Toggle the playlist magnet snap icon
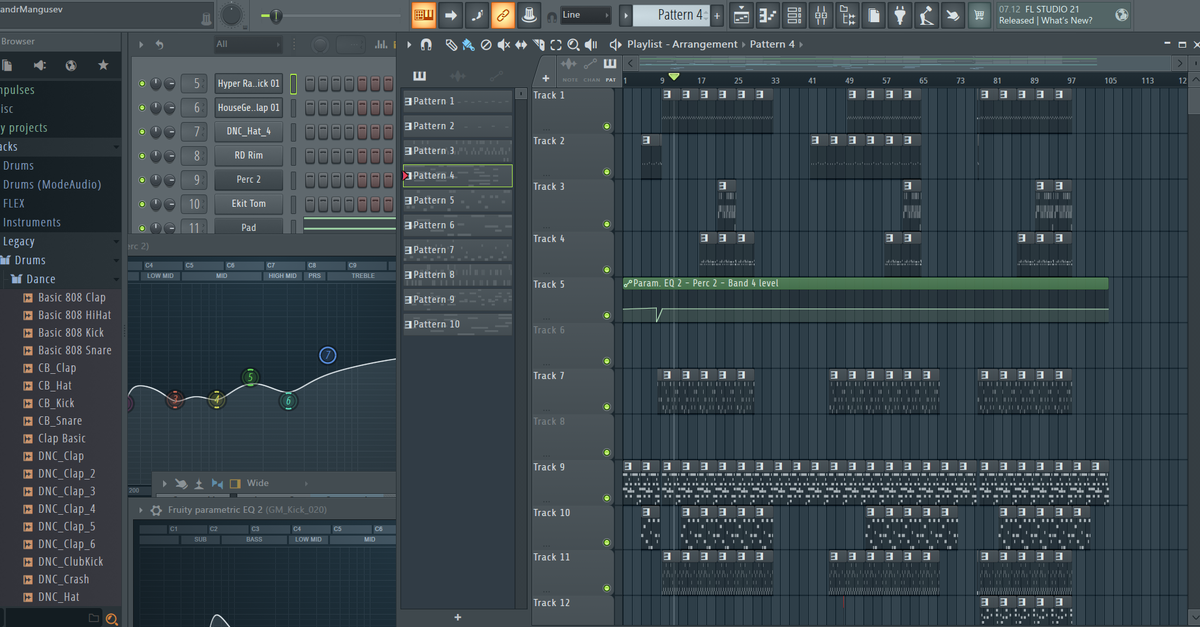 pyautogui.click(x=427, y=44)
